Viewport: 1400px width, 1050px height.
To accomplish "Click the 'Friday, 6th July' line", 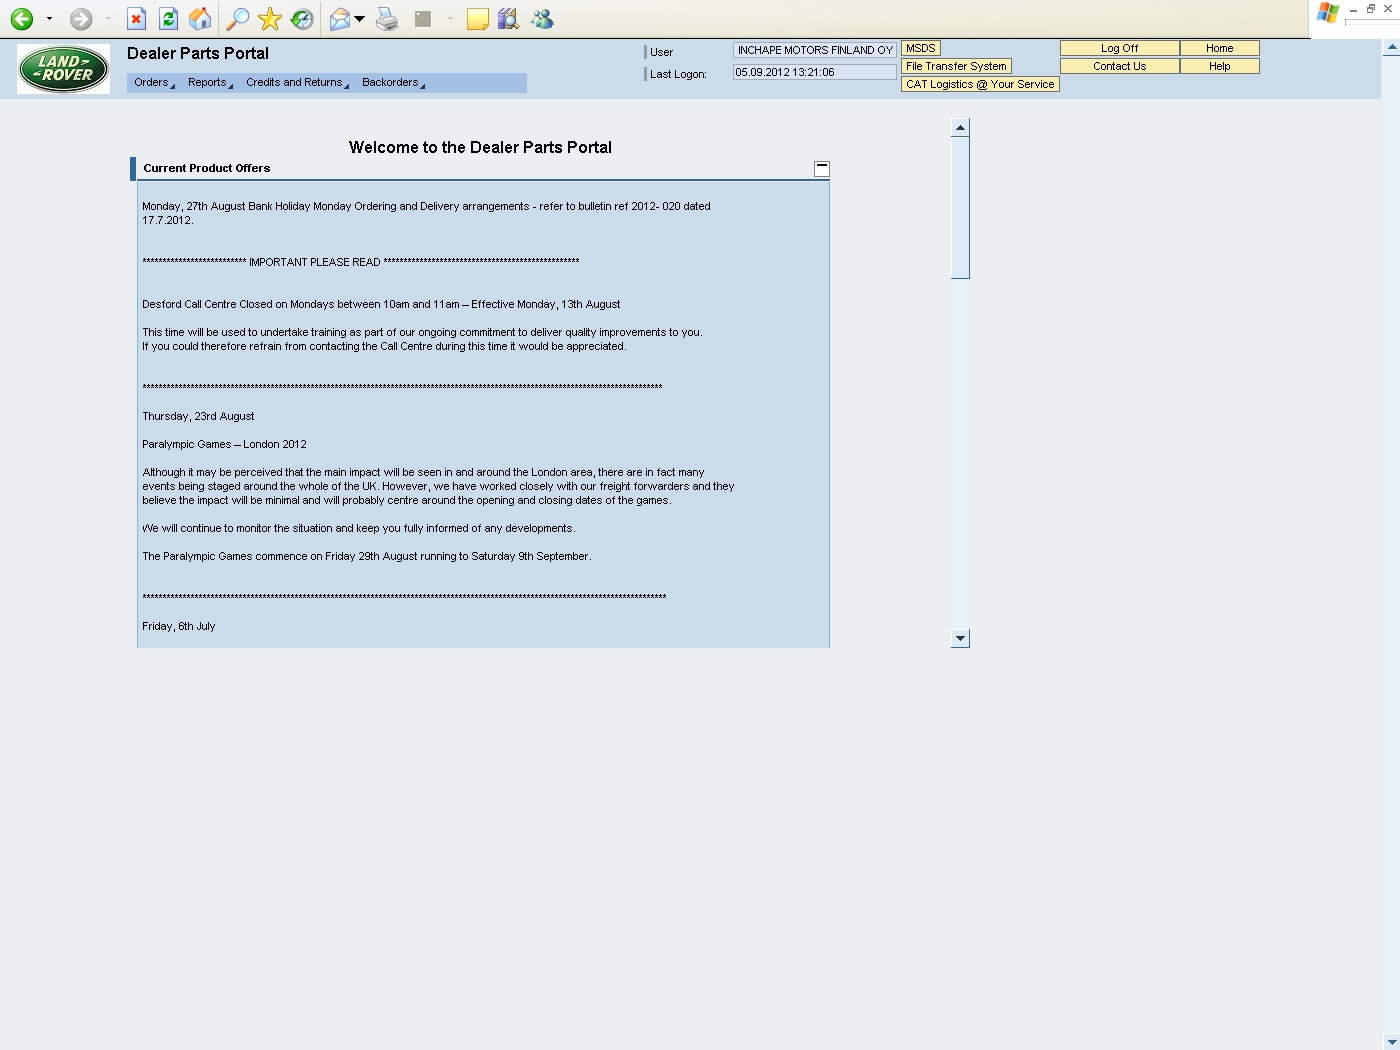I will tap(179, 626).
